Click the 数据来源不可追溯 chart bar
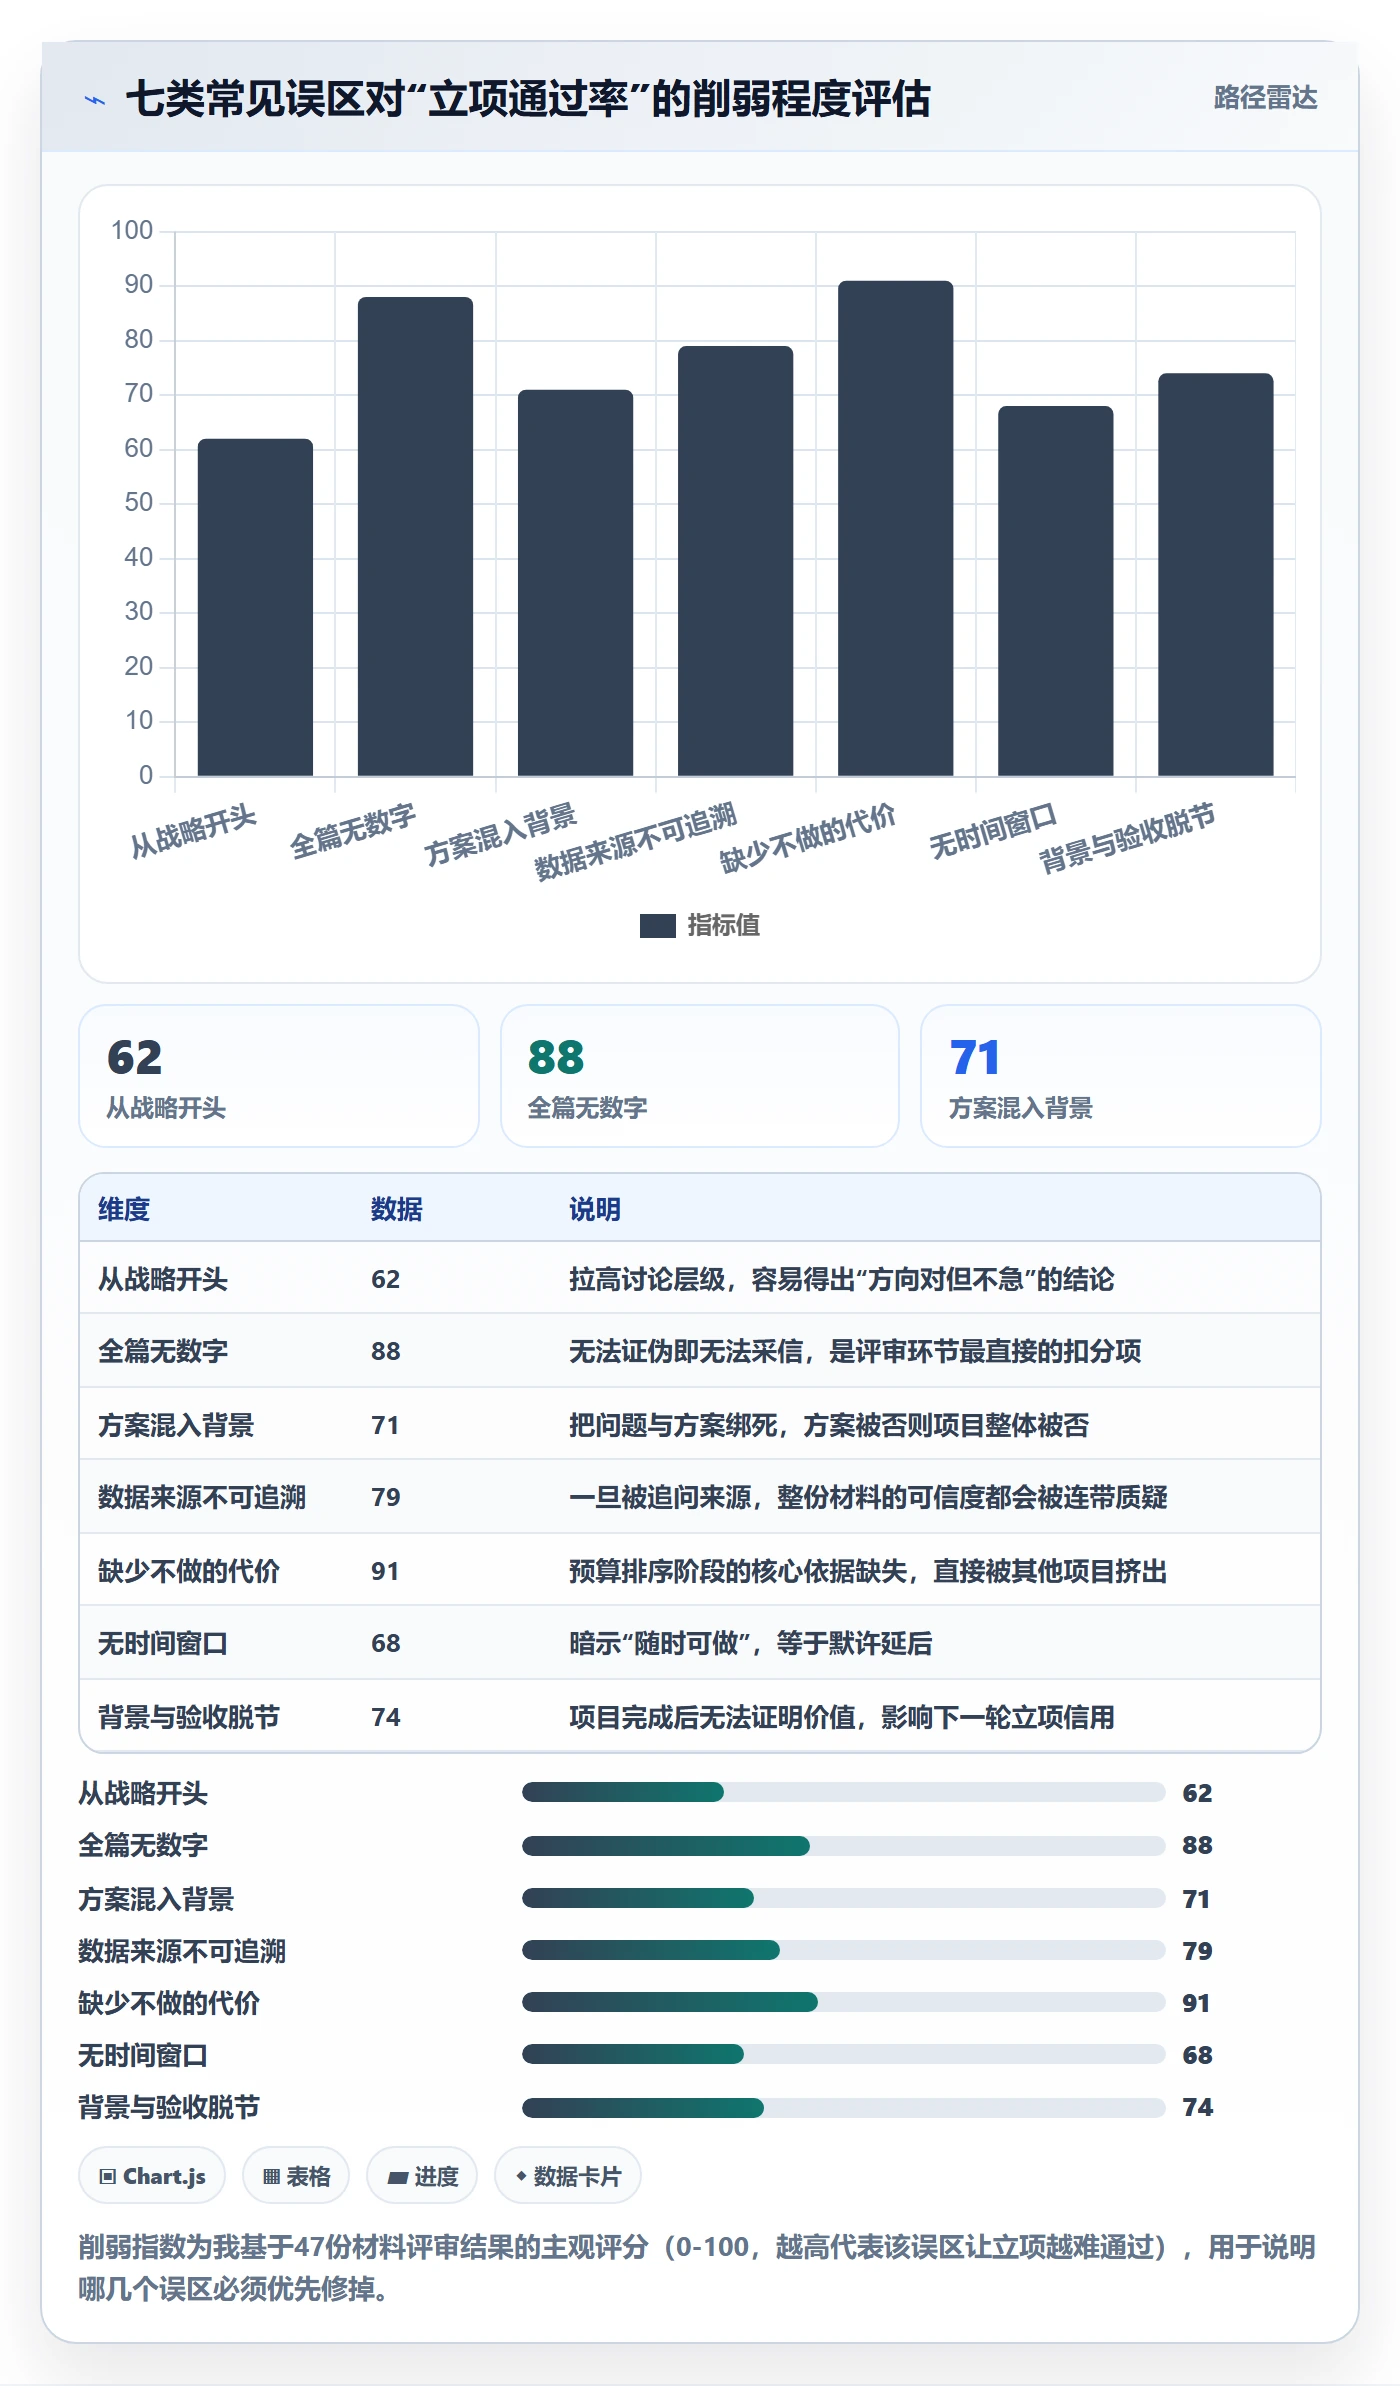This screenshot has height=2386, width=1400. (x=735, y=561)
